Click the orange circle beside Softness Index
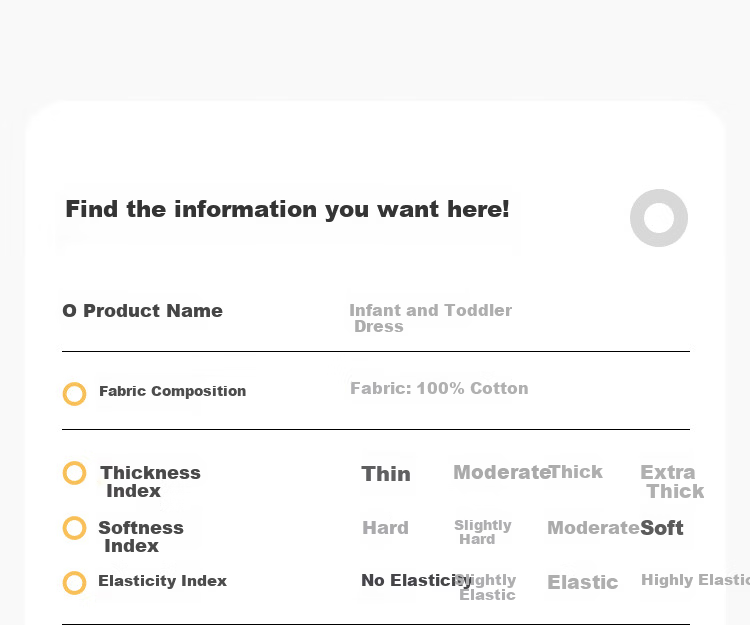750x625 pixels. (x=75, y=528)
